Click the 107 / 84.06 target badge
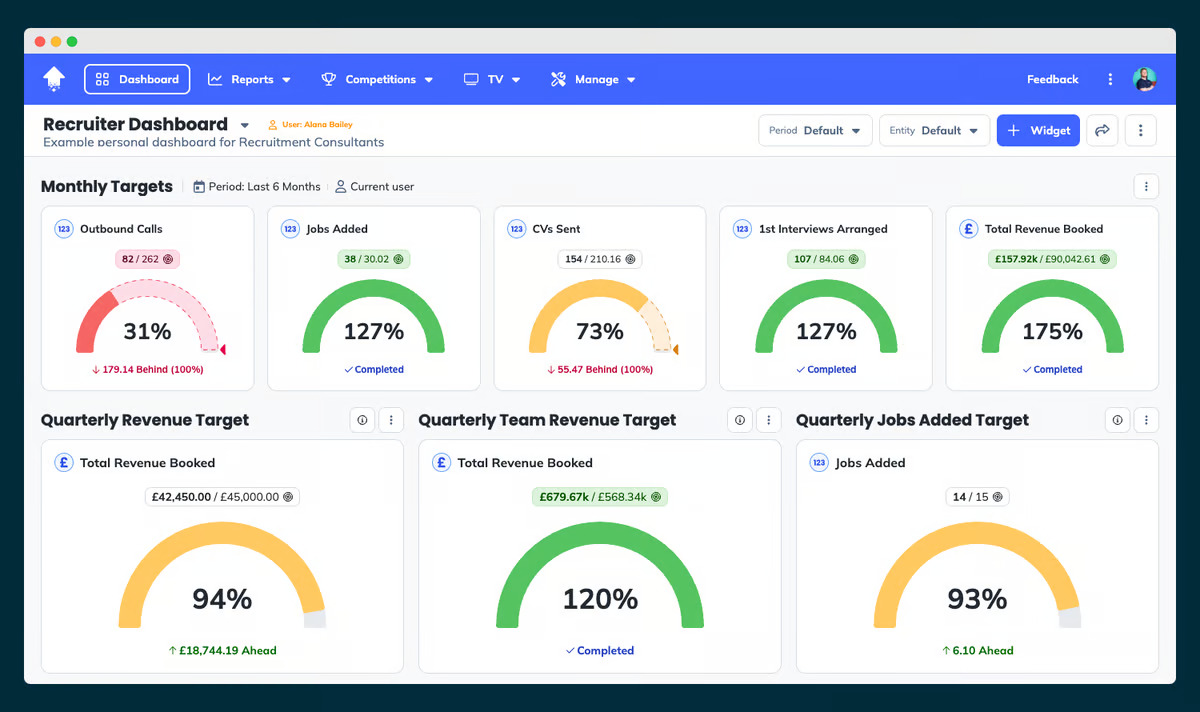The width and height of the screenshot is (1200, 712). coord(826,259)
